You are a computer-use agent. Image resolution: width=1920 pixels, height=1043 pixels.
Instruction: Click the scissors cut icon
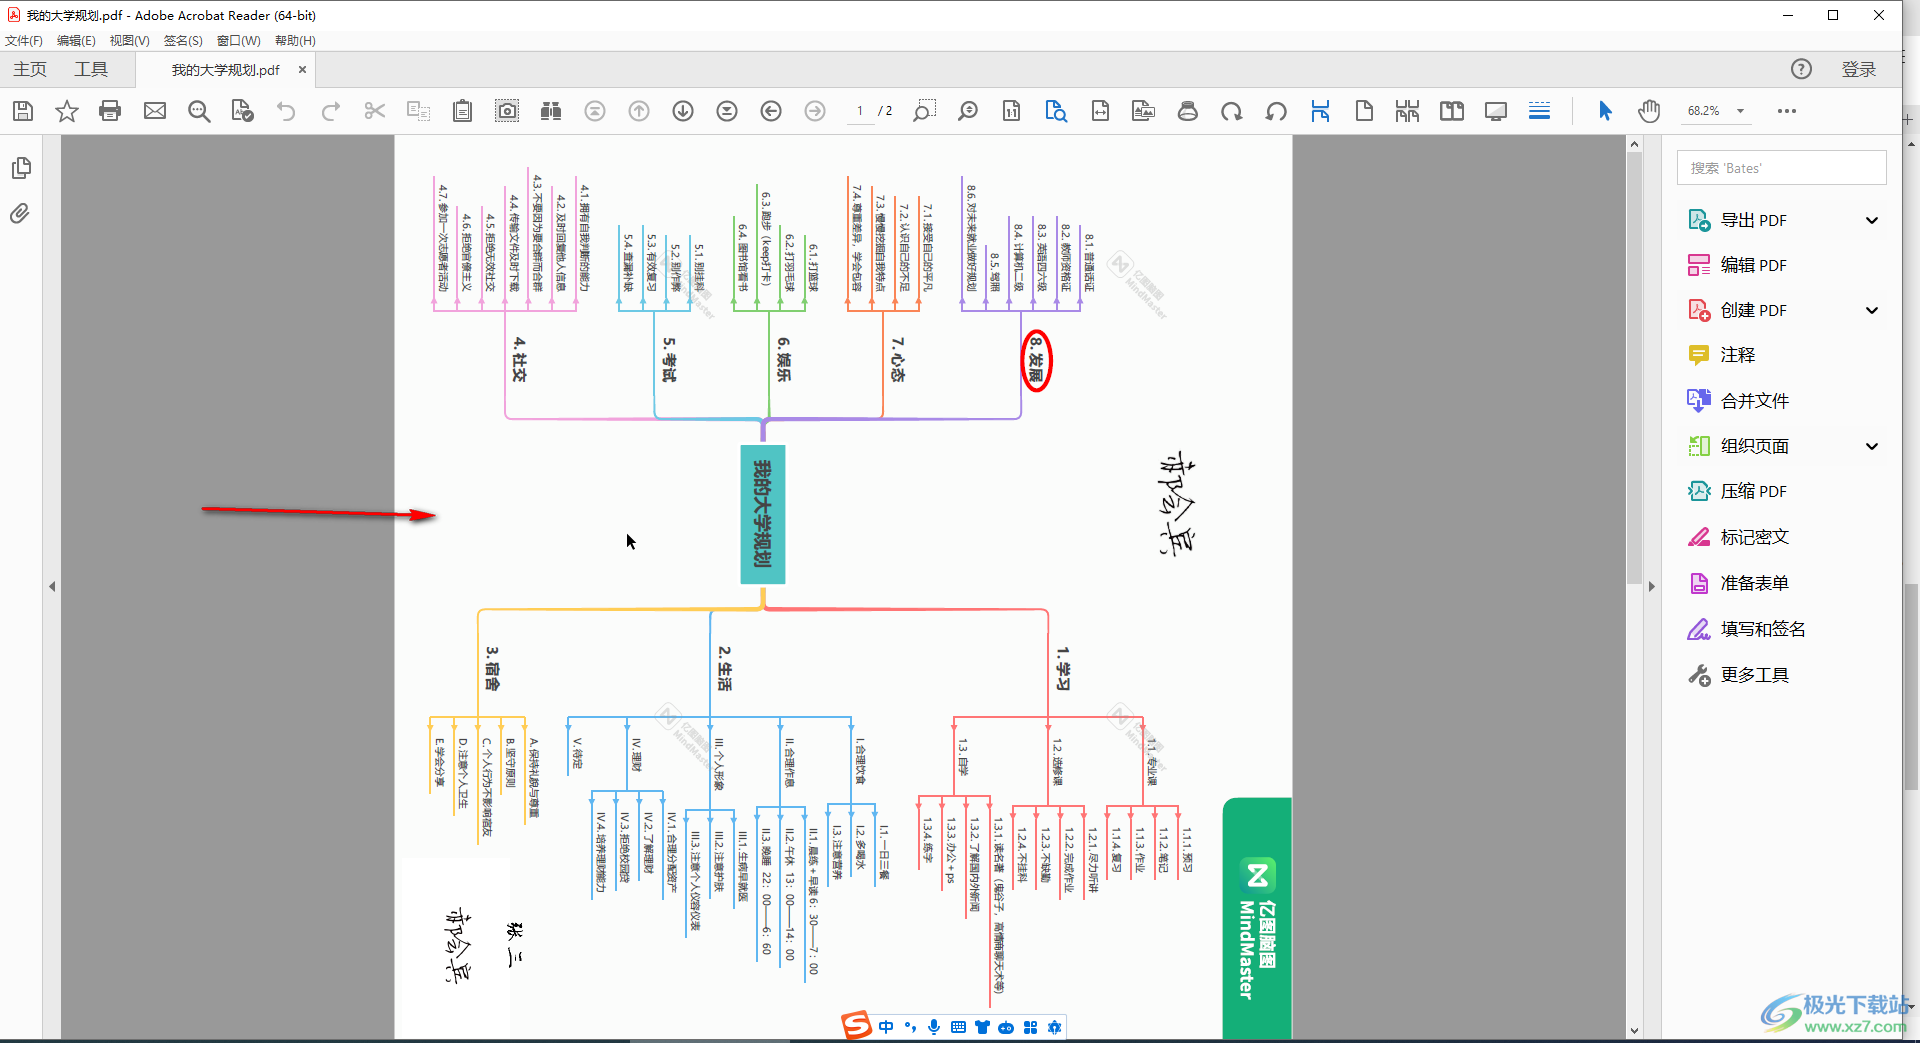point(375,111)
